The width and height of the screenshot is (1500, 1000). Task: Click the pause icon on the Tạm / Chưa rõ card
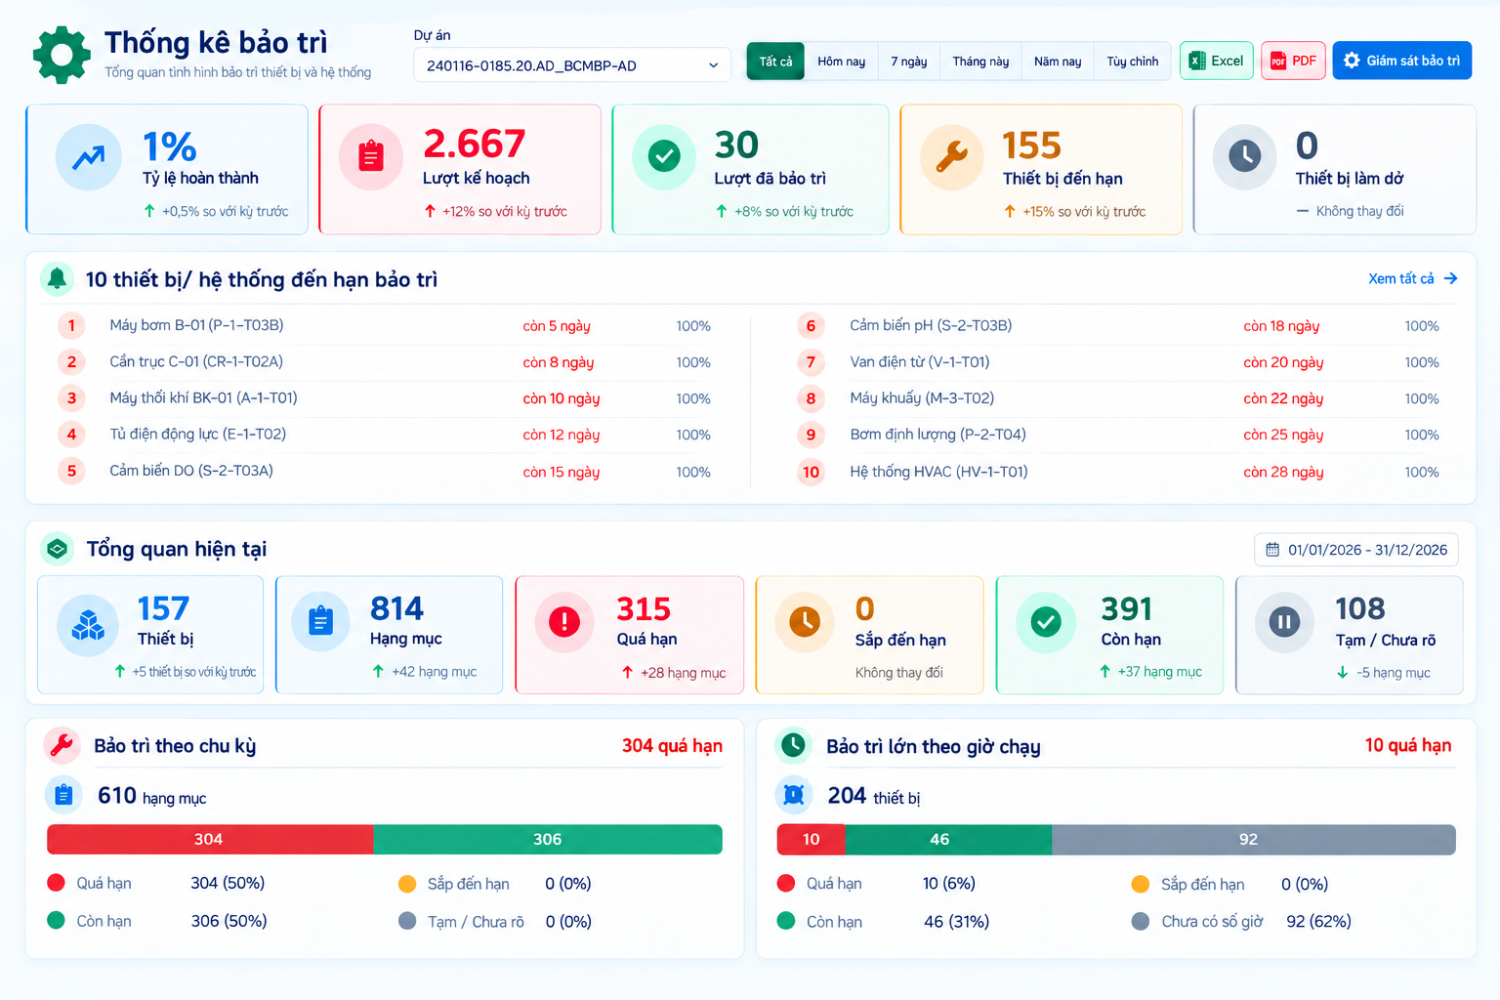pyautogui.click(x=1285, y=622)
